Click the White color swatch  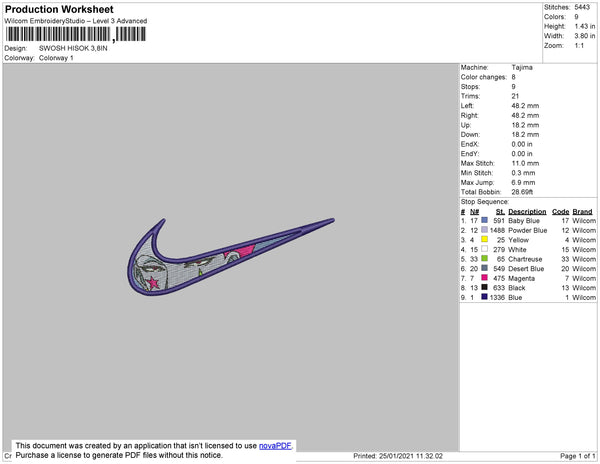tap(484, 249)
